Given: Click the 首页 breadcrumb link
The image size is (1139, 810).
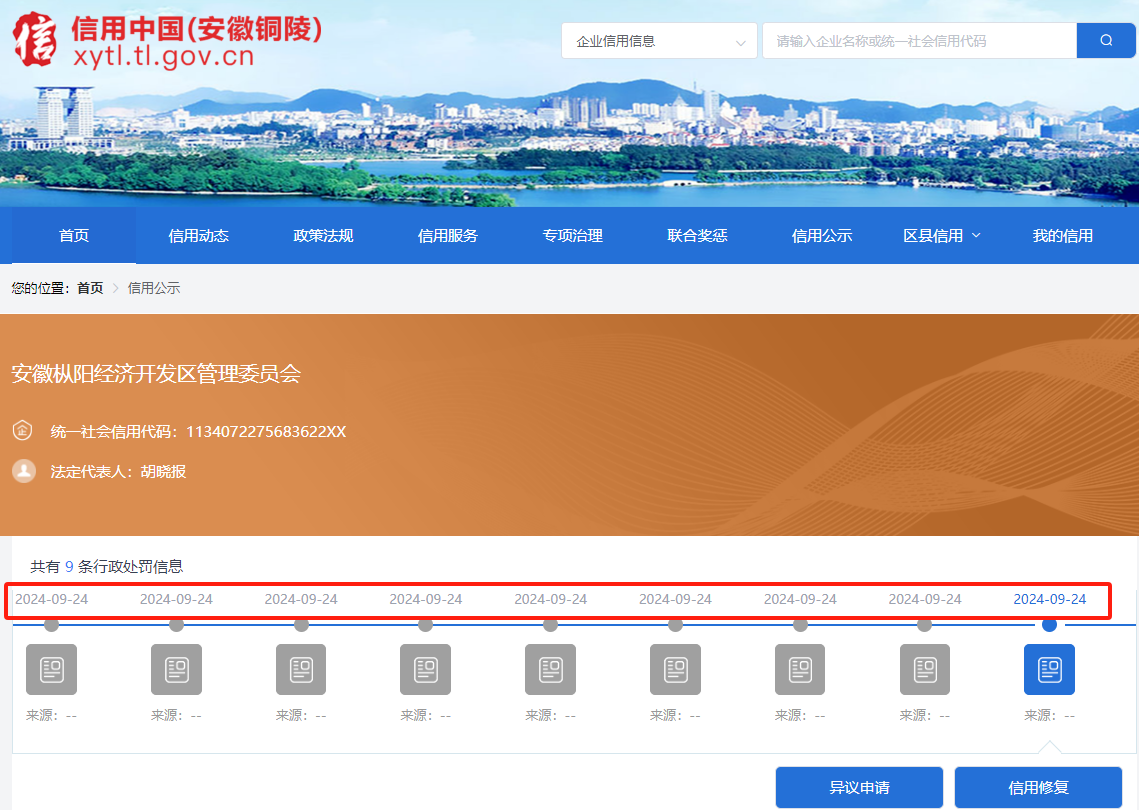Looking at the screenshot, I should pyautogui.click(x=90, y=288).
